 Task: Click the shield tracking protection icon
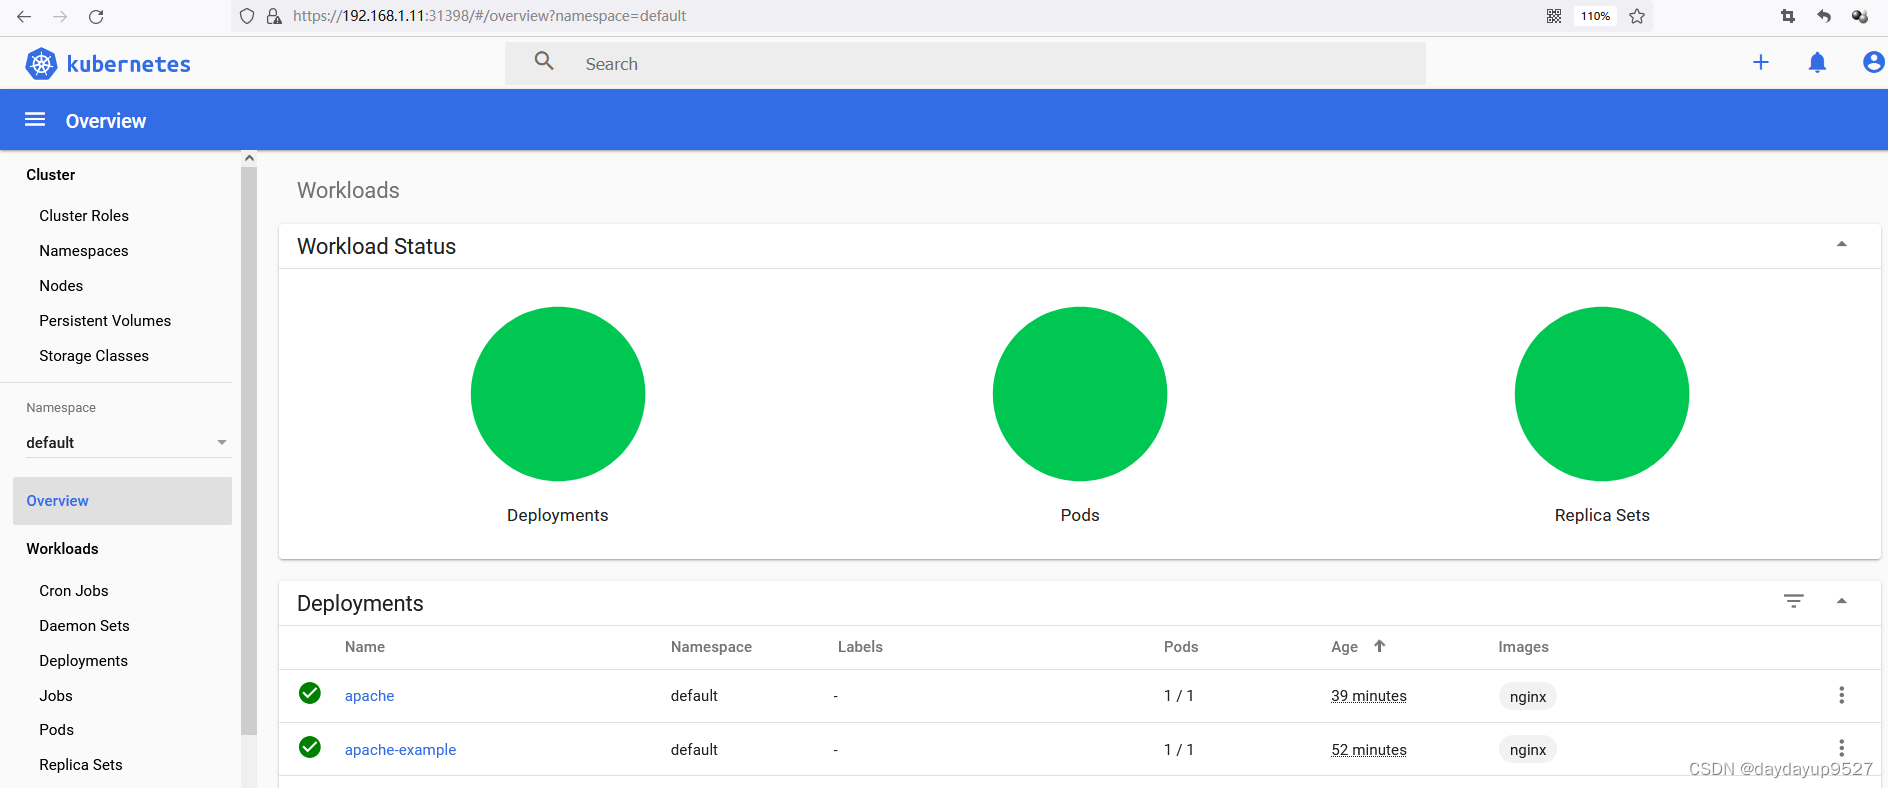click(x=247, y=16)
